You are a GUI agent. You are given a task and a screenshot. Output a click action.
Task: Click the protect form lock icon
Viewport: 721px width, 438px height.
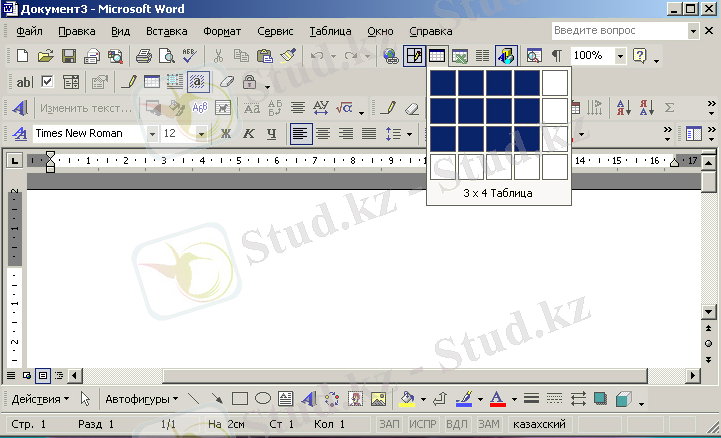point(249,82)
